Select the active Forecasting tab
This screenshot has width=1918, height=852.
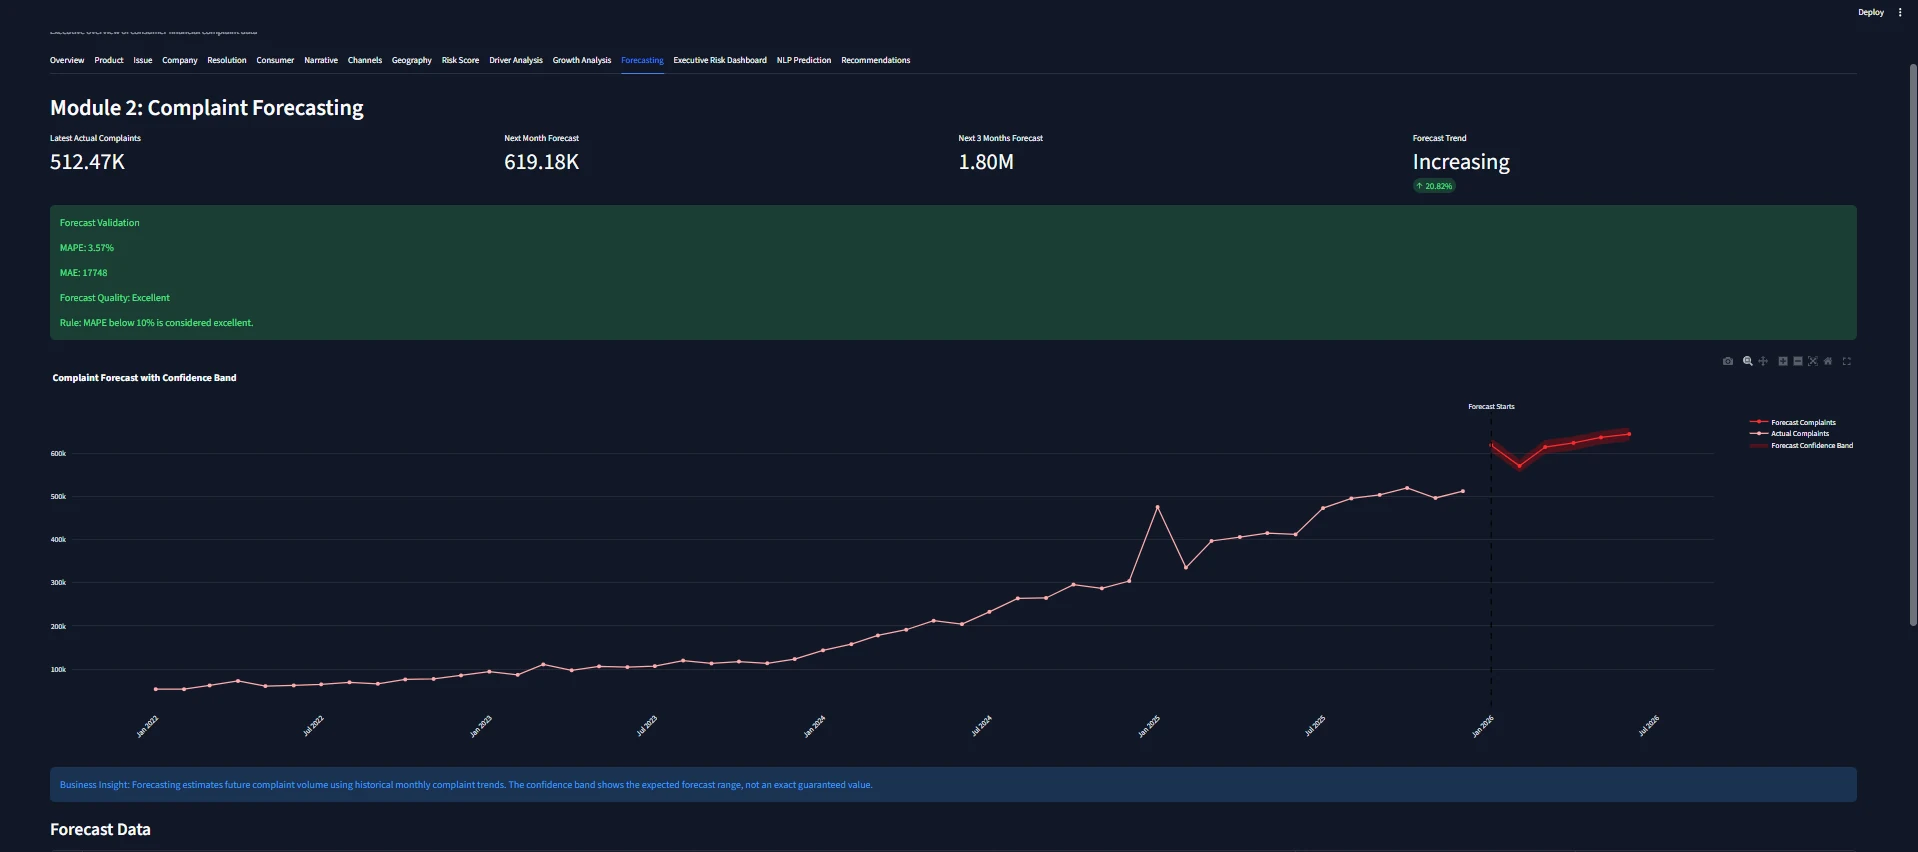[x=642, y=60]
